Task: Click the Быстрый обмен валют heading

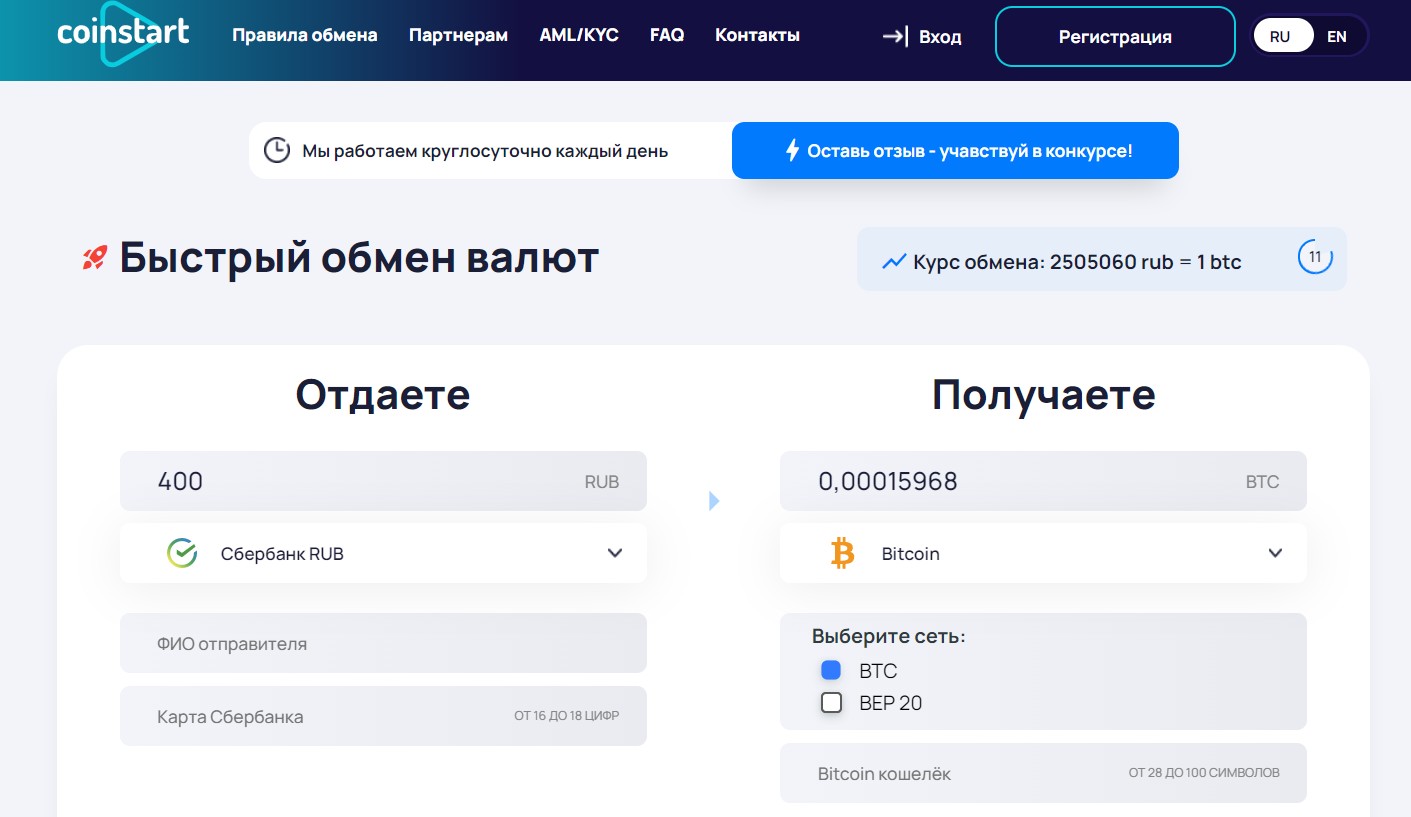Action: click(x=359, y=258)
